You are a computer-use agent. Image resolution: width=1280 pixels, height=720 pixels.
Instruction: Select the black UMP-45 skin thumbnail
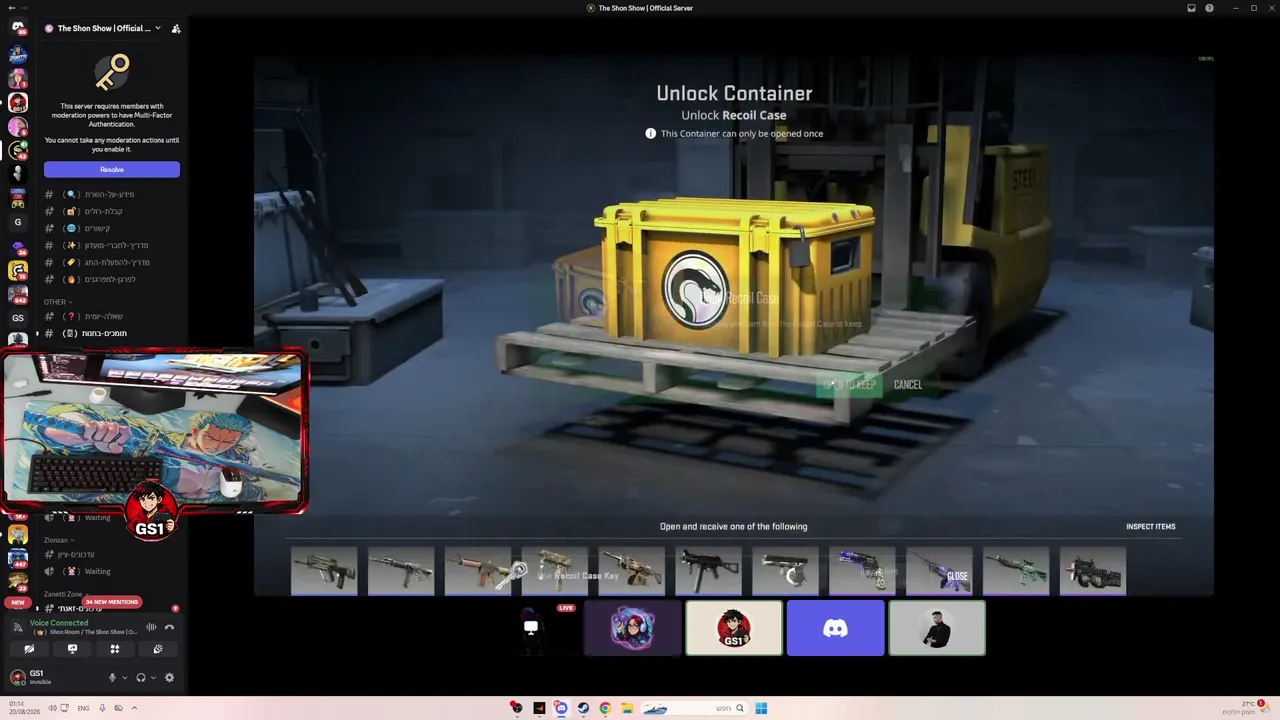point(708,573)
